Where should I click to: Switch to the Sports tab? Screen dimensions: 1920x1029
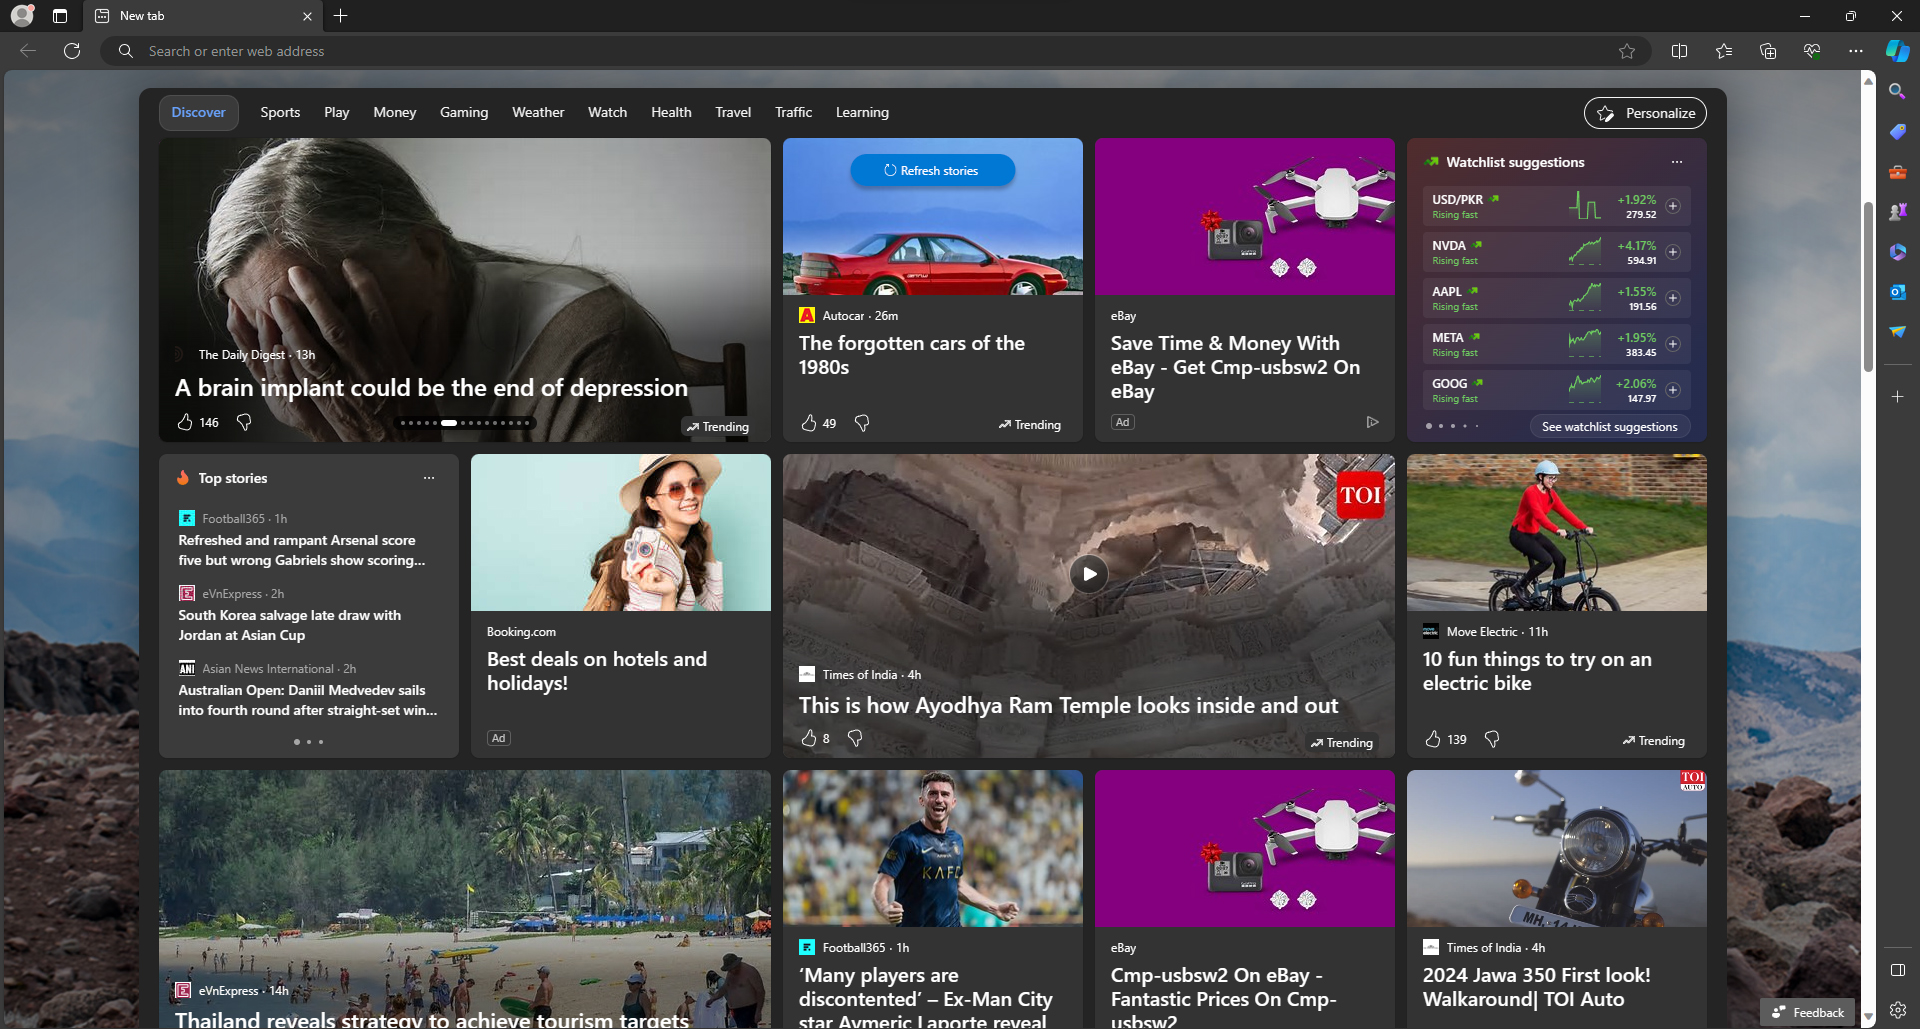(x=280, y=112)
